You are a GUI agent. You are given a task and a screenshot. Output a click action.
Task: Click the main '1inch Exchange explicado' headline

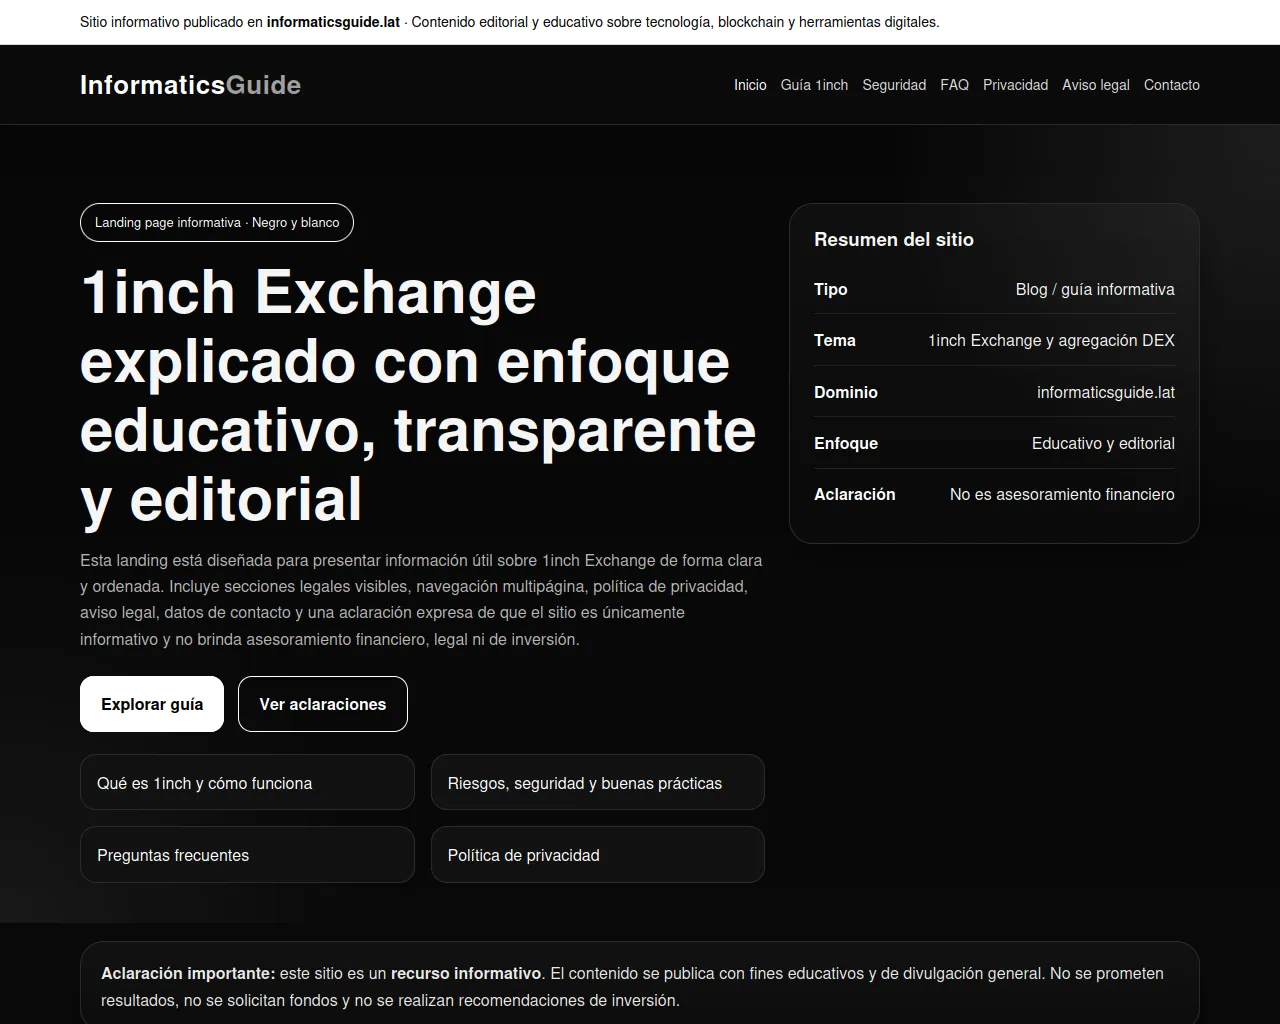418,395
